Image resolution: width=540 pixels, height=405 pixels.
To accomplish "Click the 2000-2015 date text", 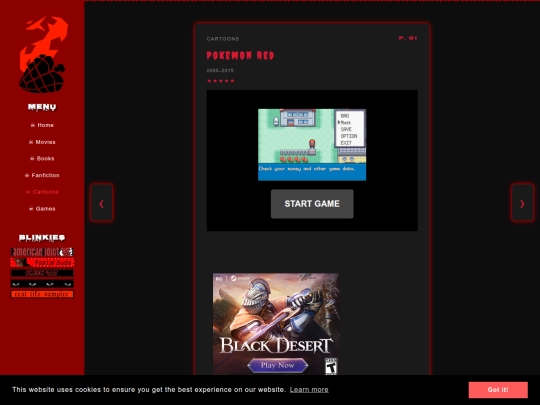I will pyautogui.click(x=220, y=70).
